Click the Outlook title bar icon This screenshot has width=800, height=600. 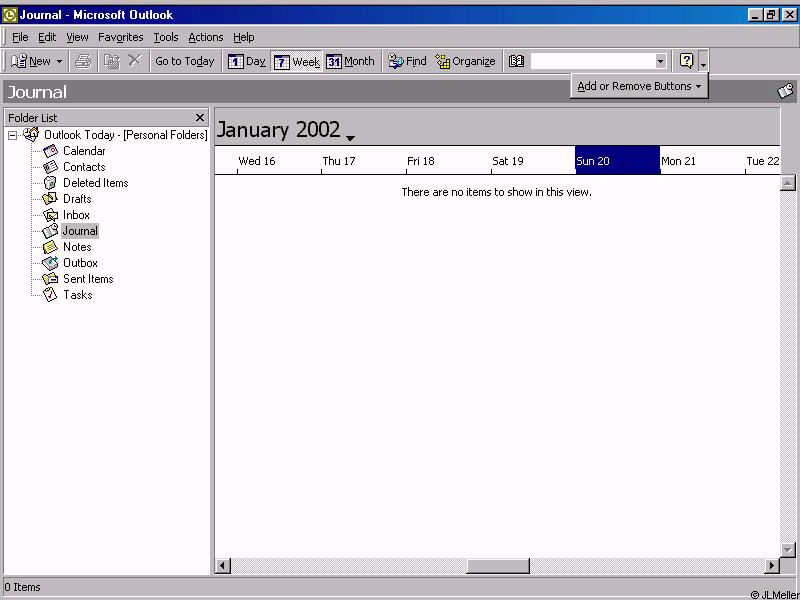pos(10,15)
